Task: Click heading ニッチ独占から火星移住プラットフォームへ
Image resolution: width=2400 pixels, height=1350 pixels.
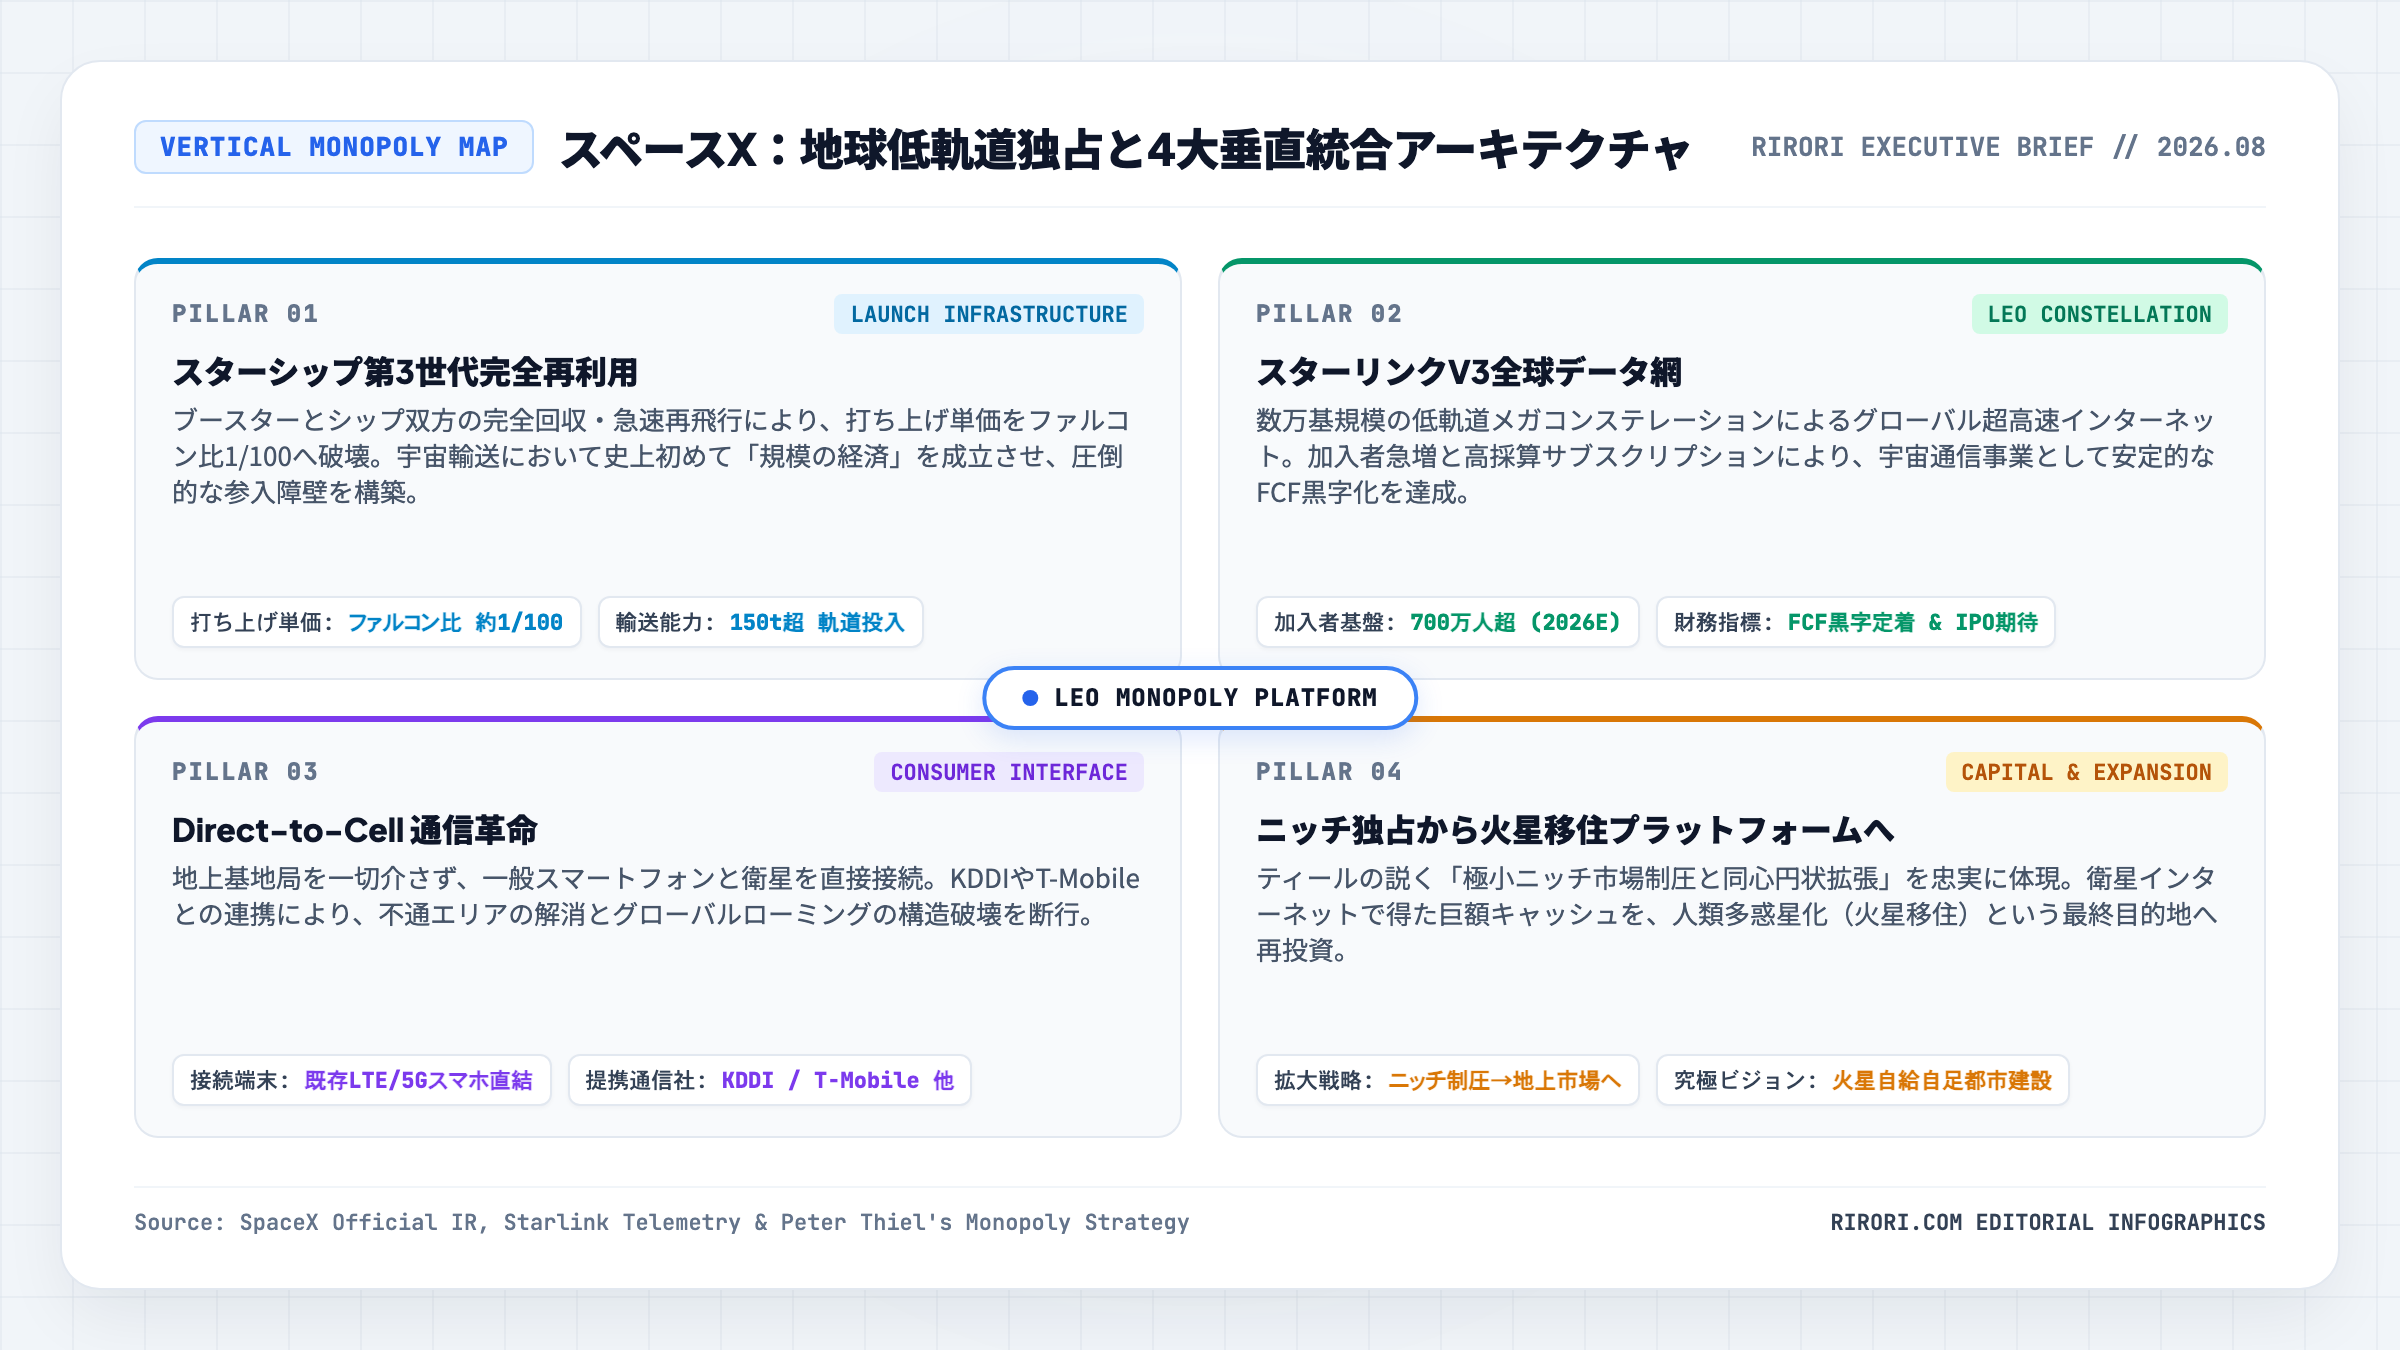Action: pos(1576,830)
